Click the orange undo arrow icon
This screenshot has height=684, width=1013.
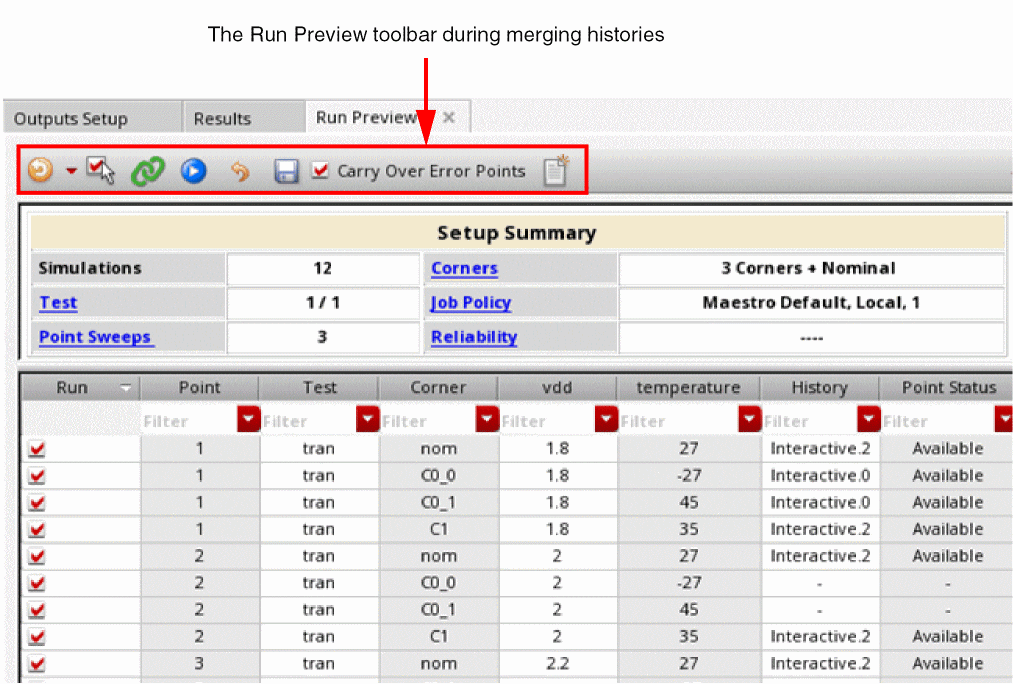(240, 171)
